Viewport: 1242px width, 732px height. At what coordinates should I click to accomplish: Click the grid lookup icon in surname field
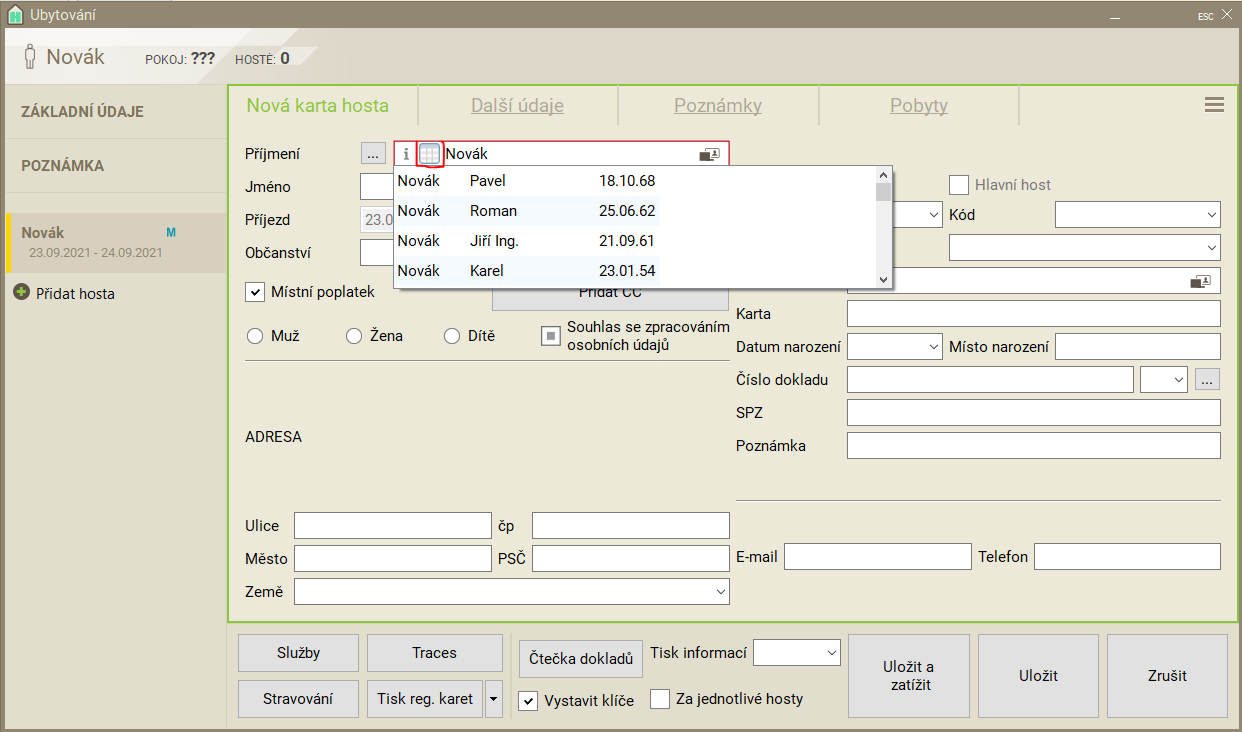(429, 154)
